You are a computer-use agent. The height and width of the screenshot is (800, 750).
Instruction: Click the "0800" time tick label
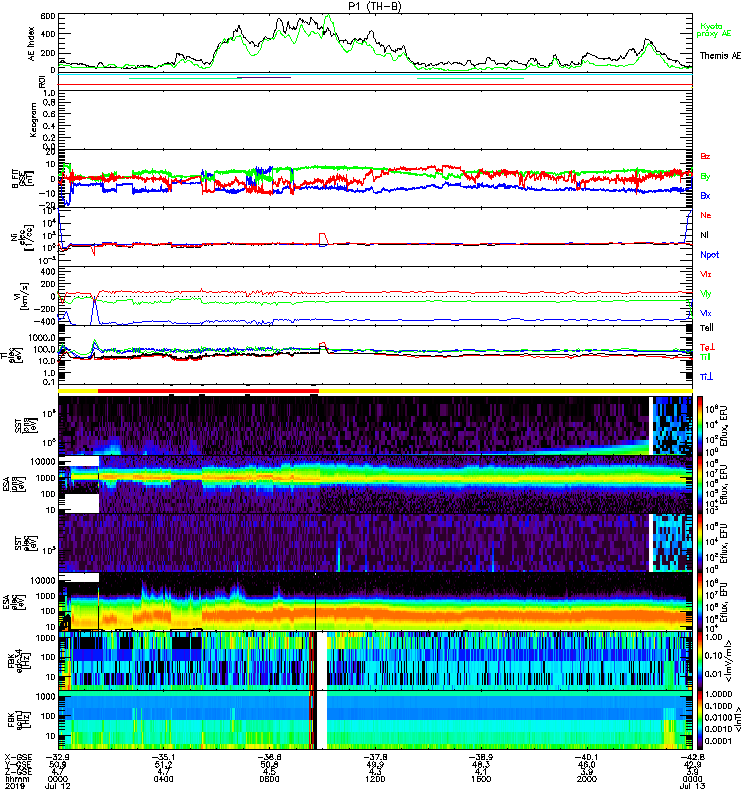tap(269, 779)
